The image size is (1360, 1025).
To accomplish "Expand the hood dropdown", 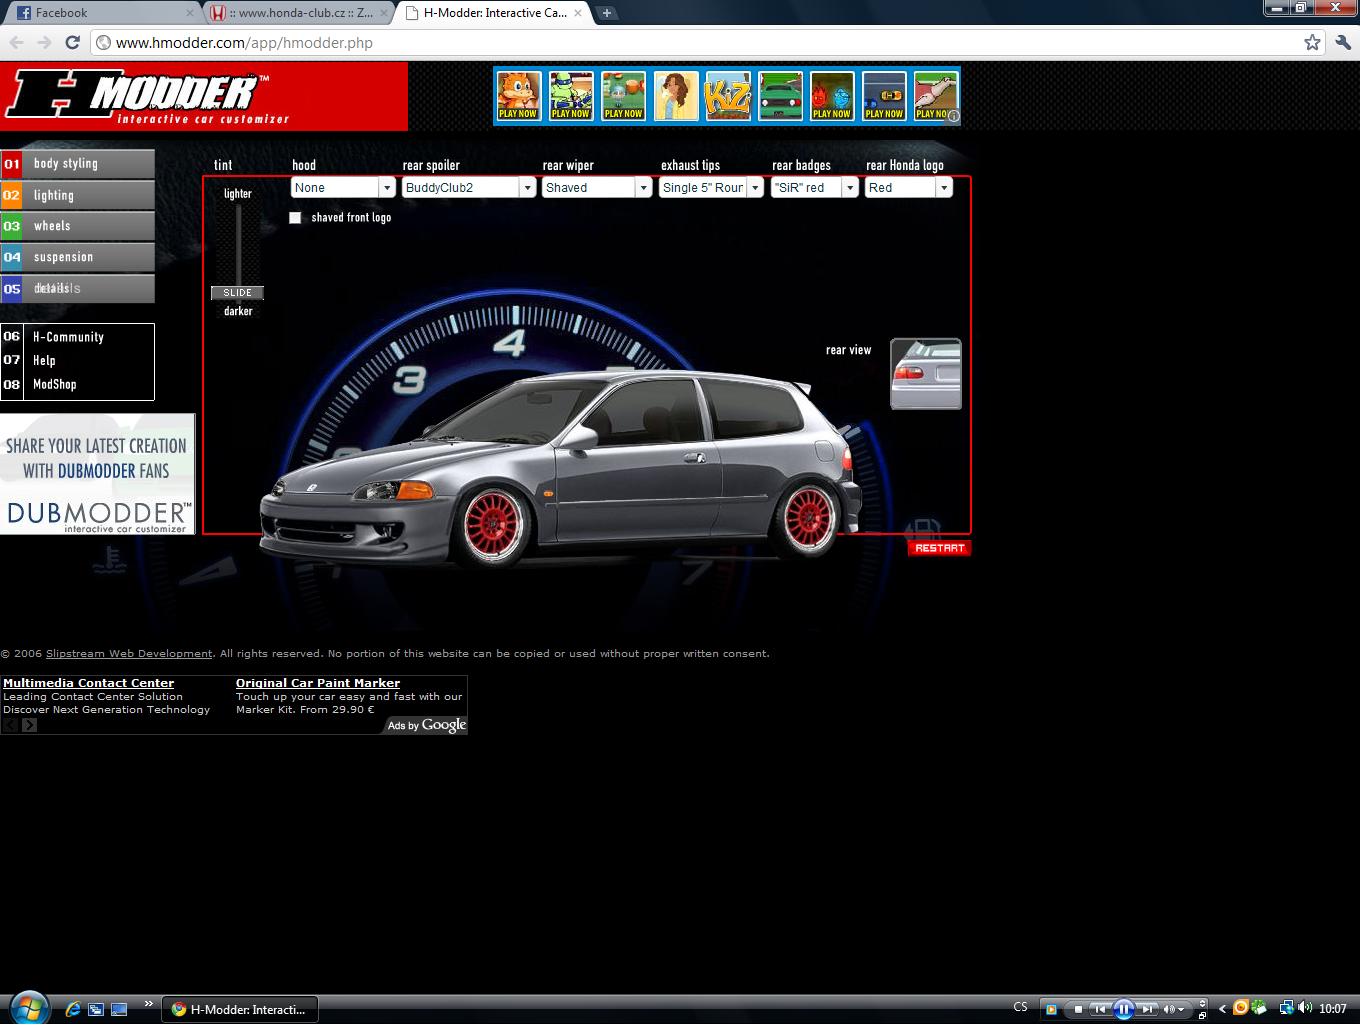I will click(x=386, y=188).
